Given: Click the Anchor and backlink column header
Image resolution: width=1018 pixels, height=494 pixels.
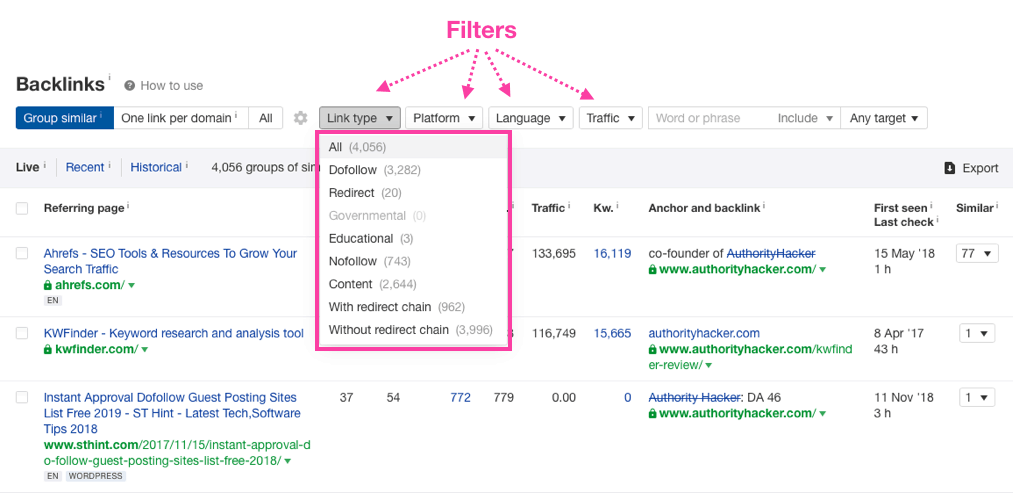Looking at the screenshot, I should point(704,208).
